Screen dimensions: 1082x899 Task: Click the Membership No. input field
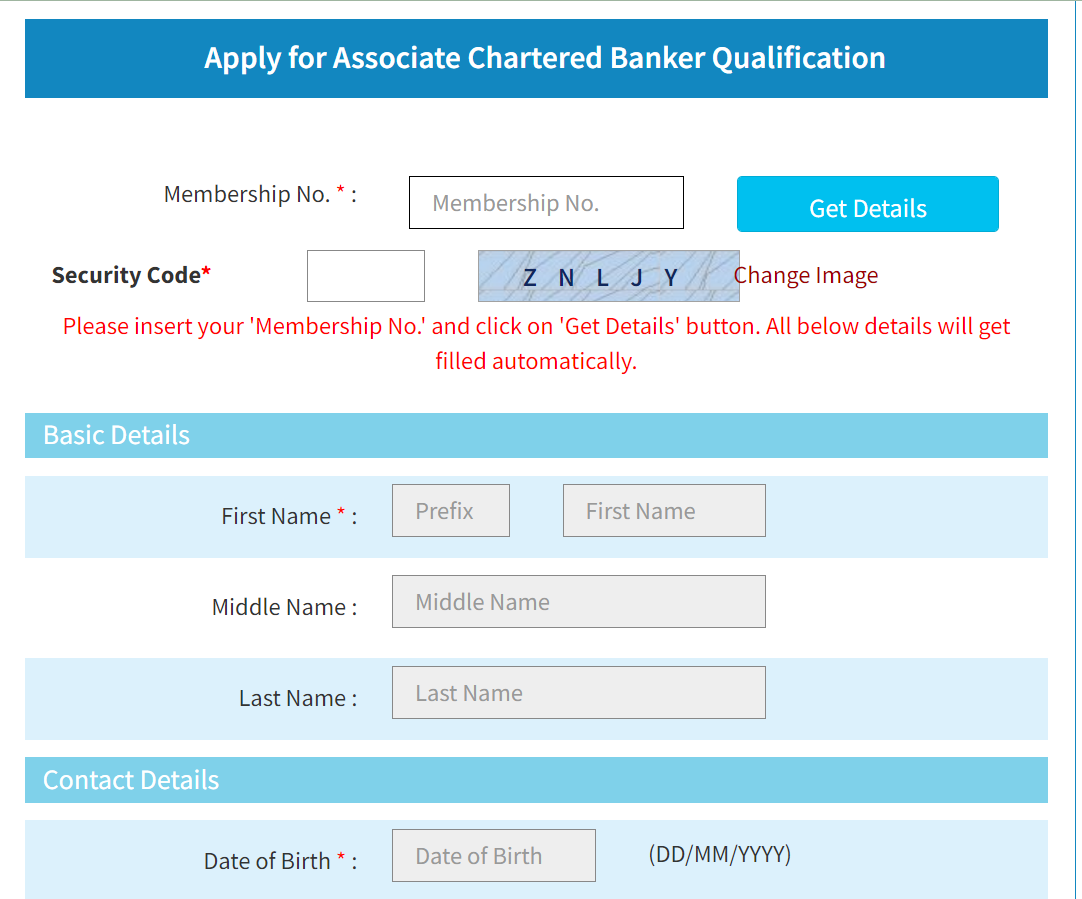(x=546, y=202)
